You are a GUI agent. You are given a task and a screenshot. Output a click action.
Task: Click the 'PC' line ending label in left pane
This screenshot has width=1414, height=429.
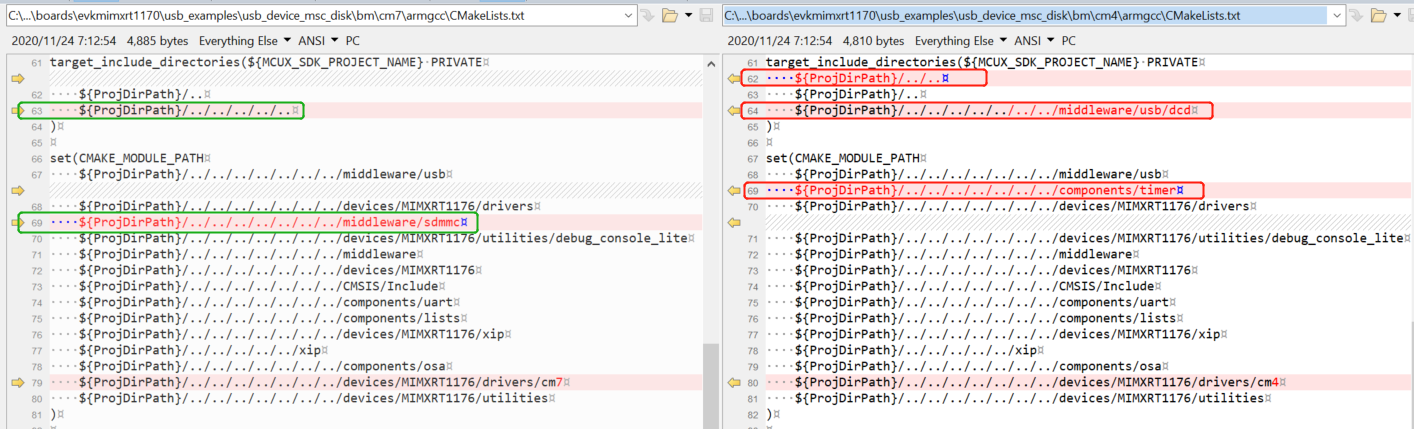353,41
